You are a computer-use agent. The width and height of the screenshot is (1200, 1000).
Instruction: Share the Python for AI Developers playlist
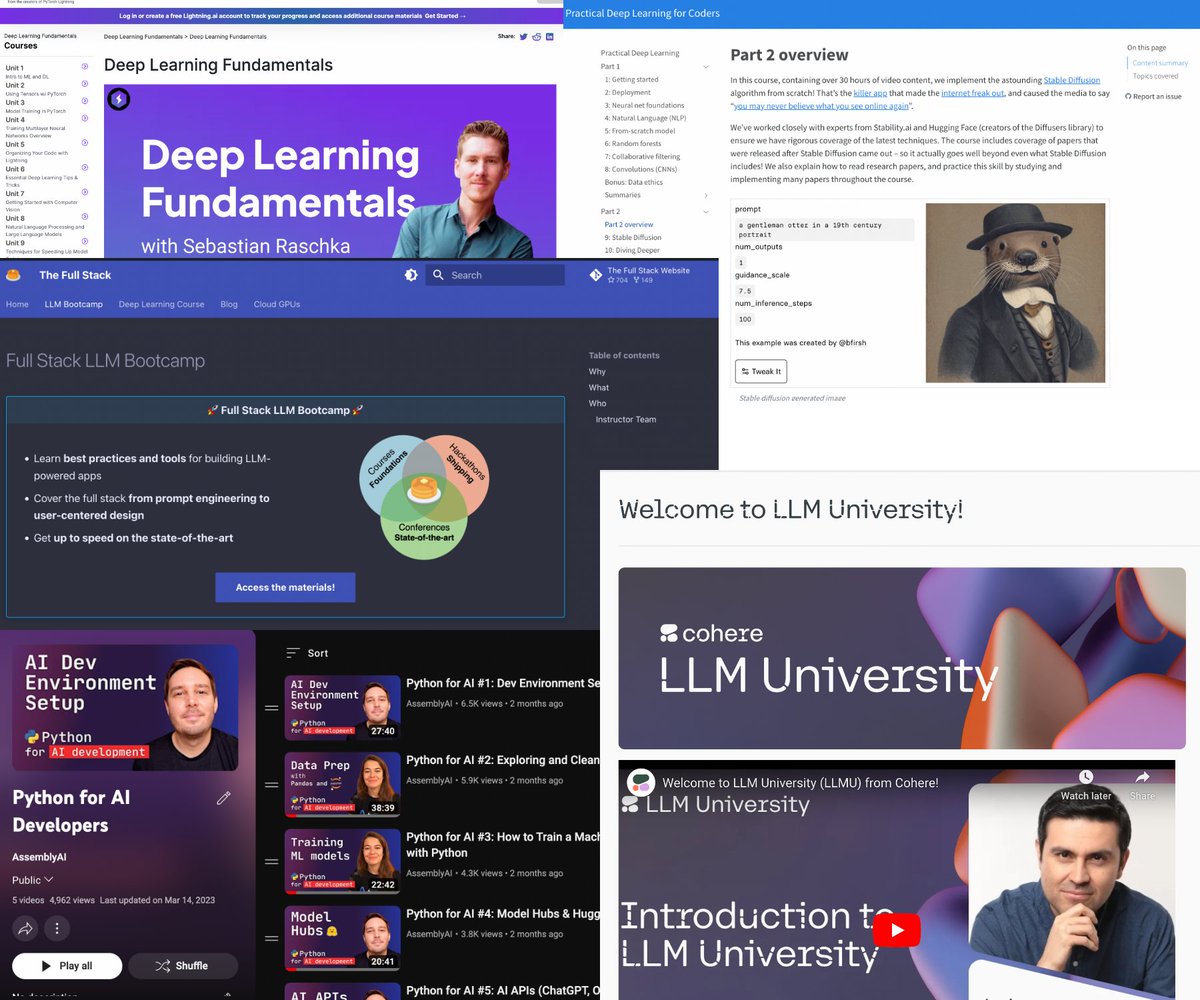coord(25,928)
